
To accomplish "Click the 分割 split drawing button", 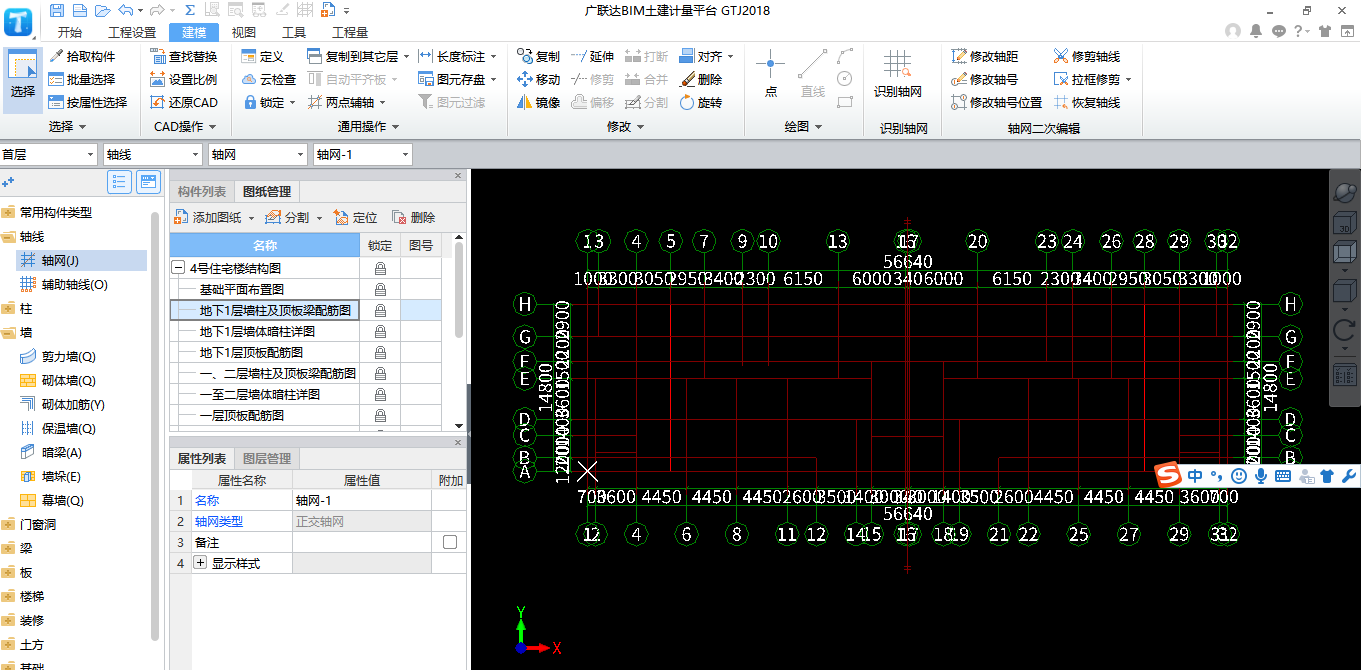I will tap(287, 217).
